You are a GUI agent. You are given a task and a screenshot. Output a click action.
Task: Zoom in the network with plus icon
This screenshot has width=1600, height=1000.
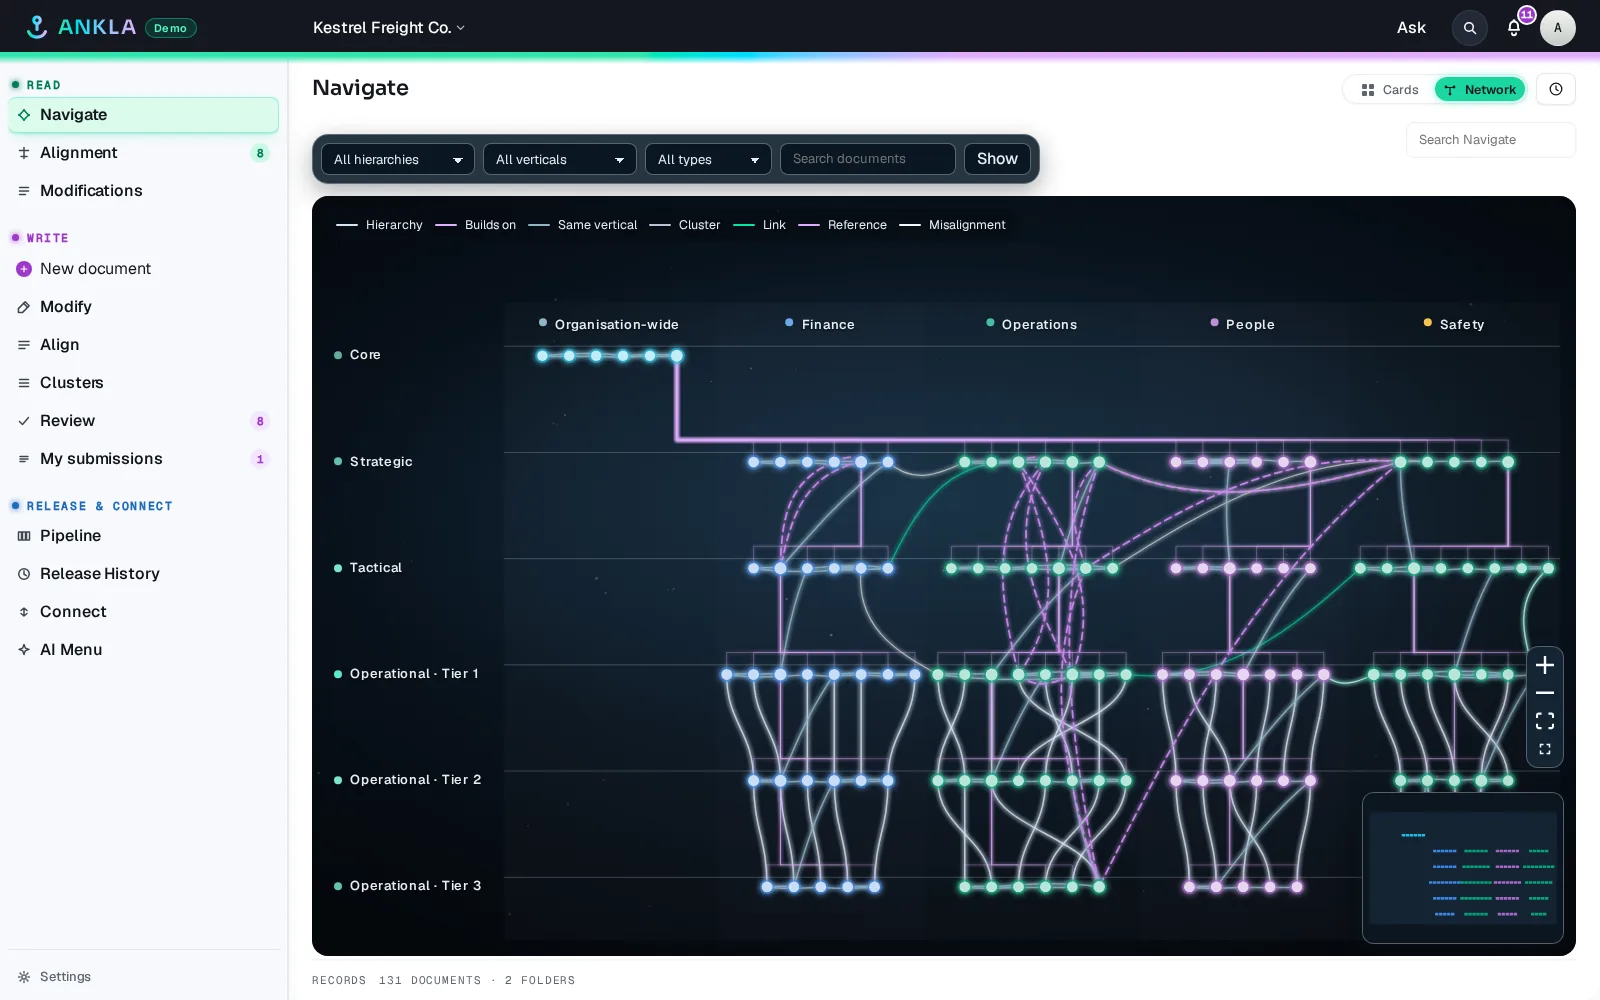point(1545,665)
